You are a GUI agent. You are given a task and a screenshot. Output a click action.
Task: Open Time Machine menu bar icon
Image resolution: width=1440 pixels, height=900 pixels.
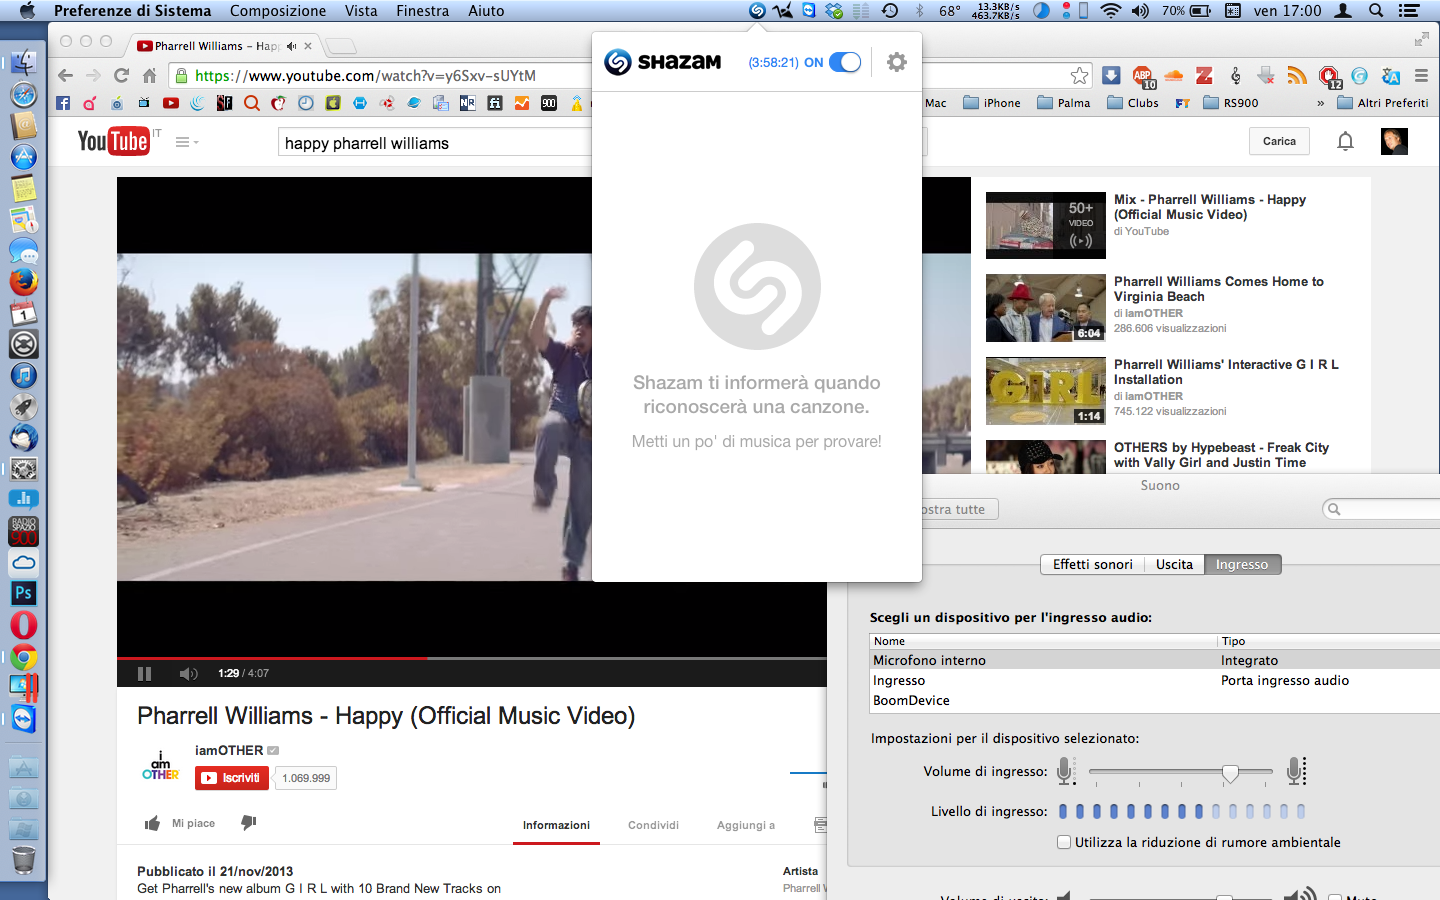click(x=889, y=11)
